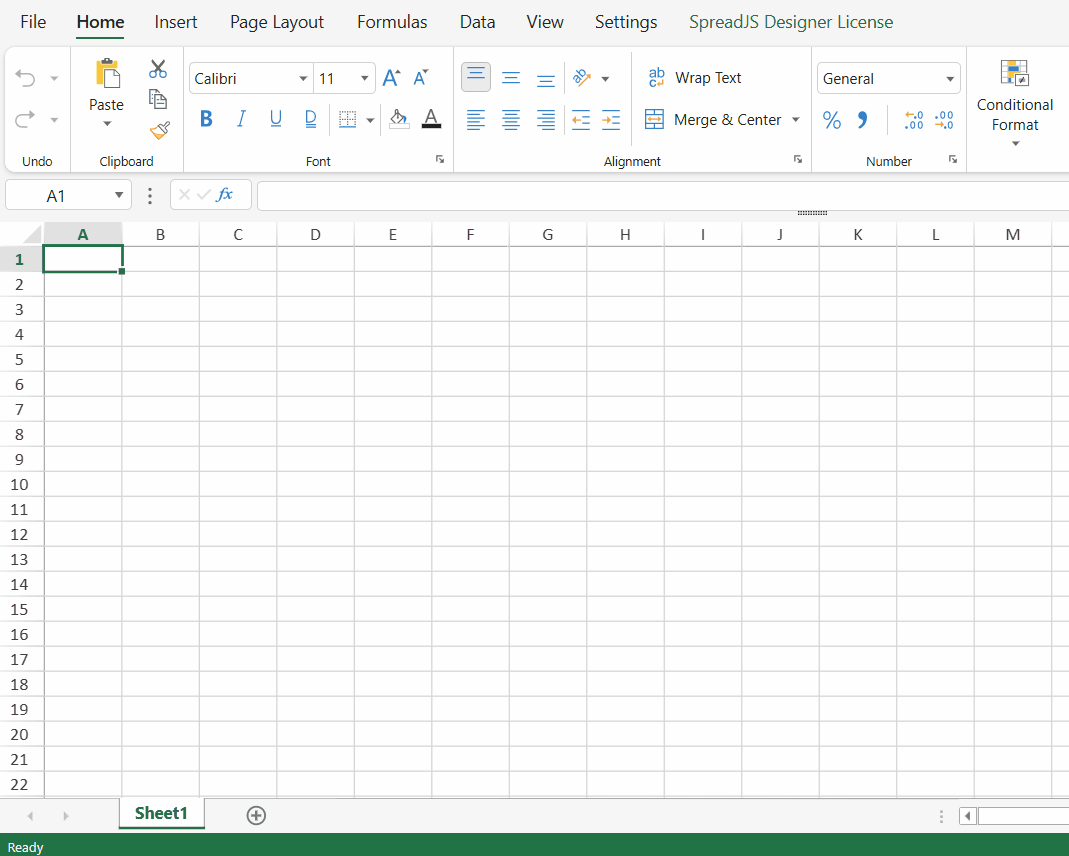The width and height of the screenshot is (1069, 856).
Task: Toggle Underline formatting
Action: (x=275, y=119)
